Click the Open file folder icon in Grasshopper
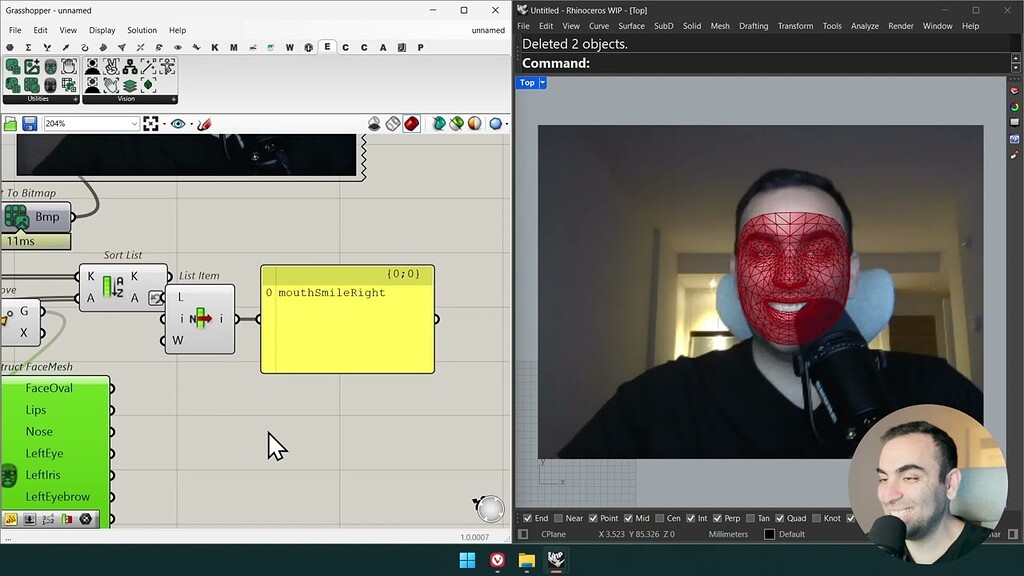 (x=11, y=124)
